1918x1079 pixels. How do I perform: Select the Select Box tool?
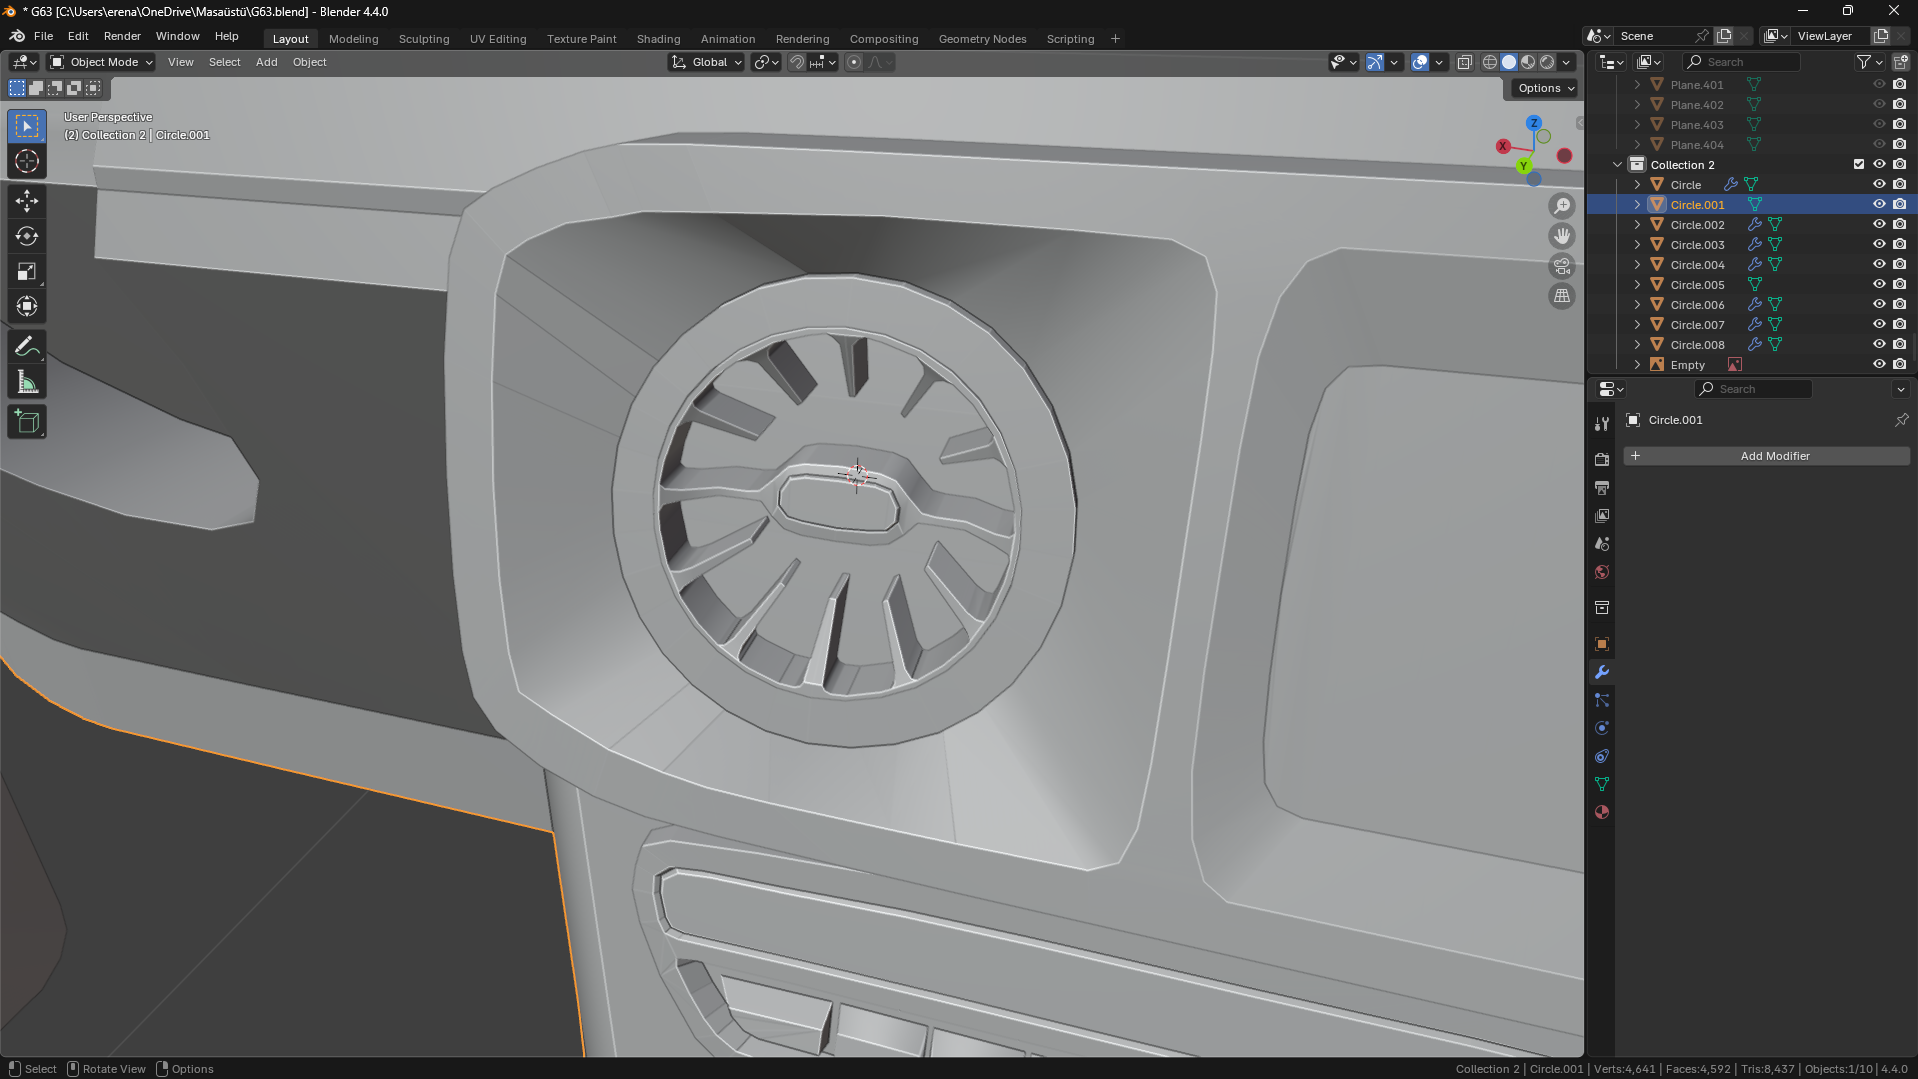coord(27,126)
